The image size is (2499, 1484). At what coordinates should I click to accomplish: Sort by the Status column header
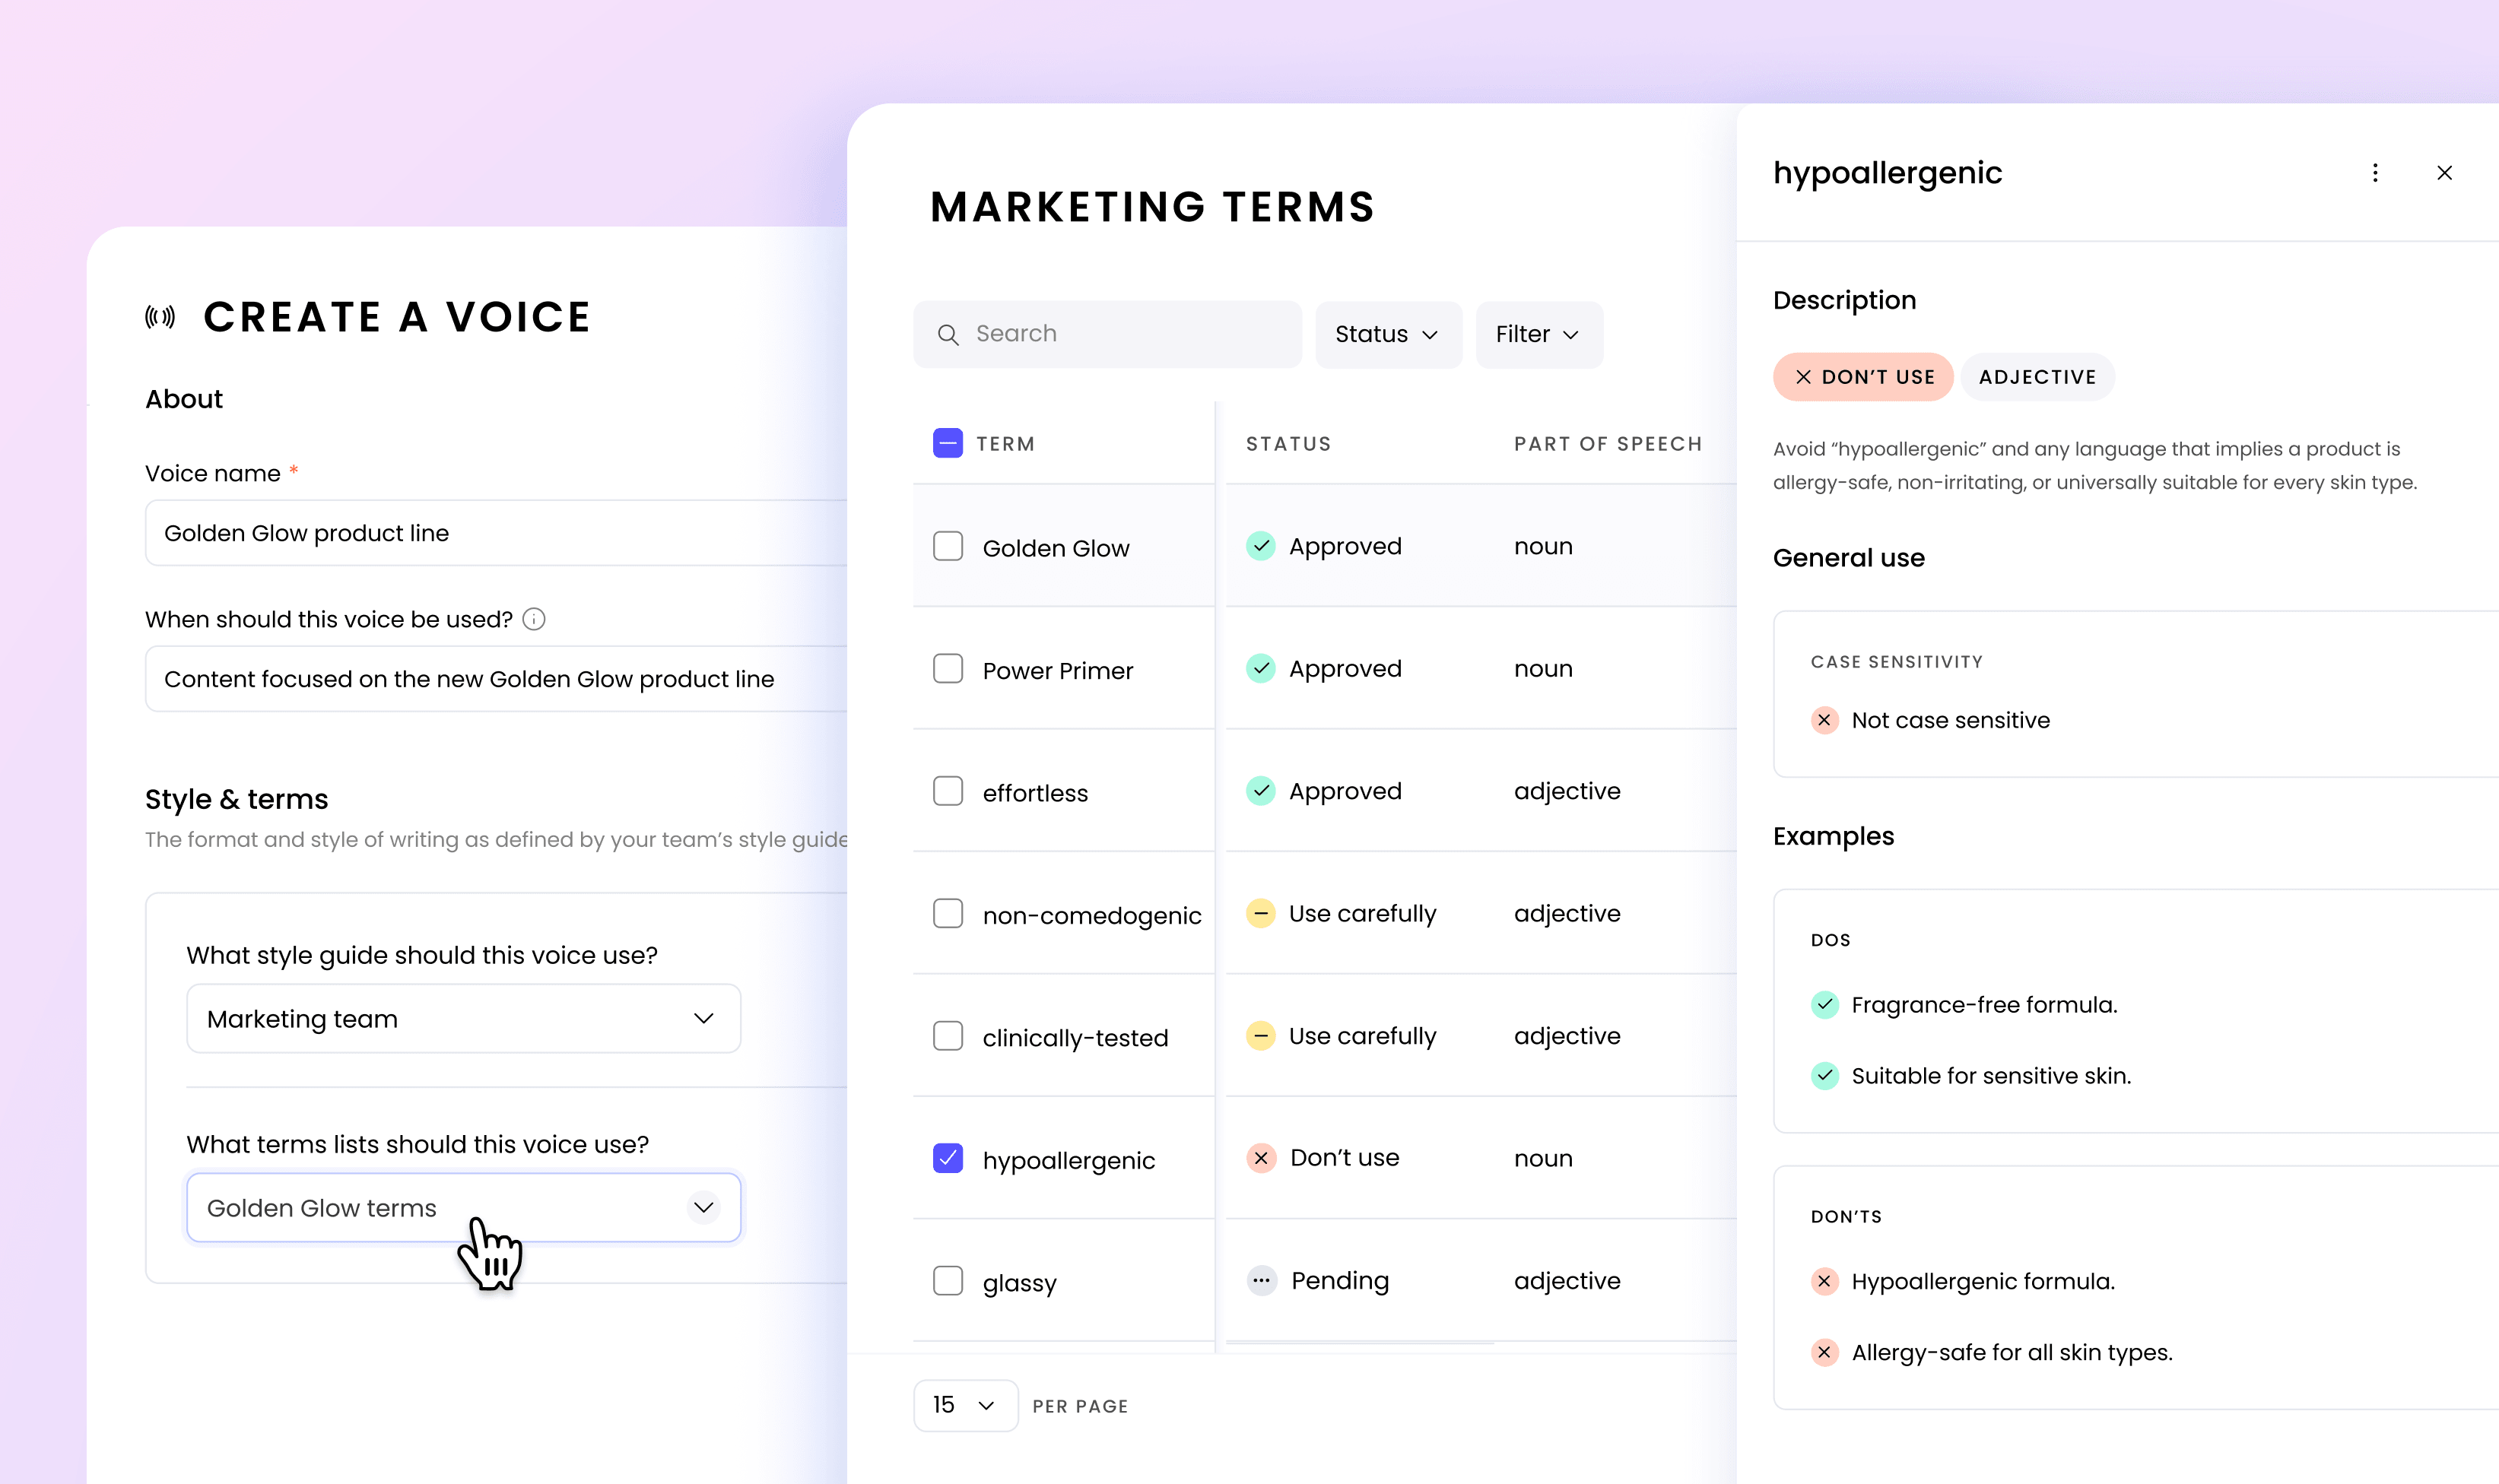coord(1288,444)
